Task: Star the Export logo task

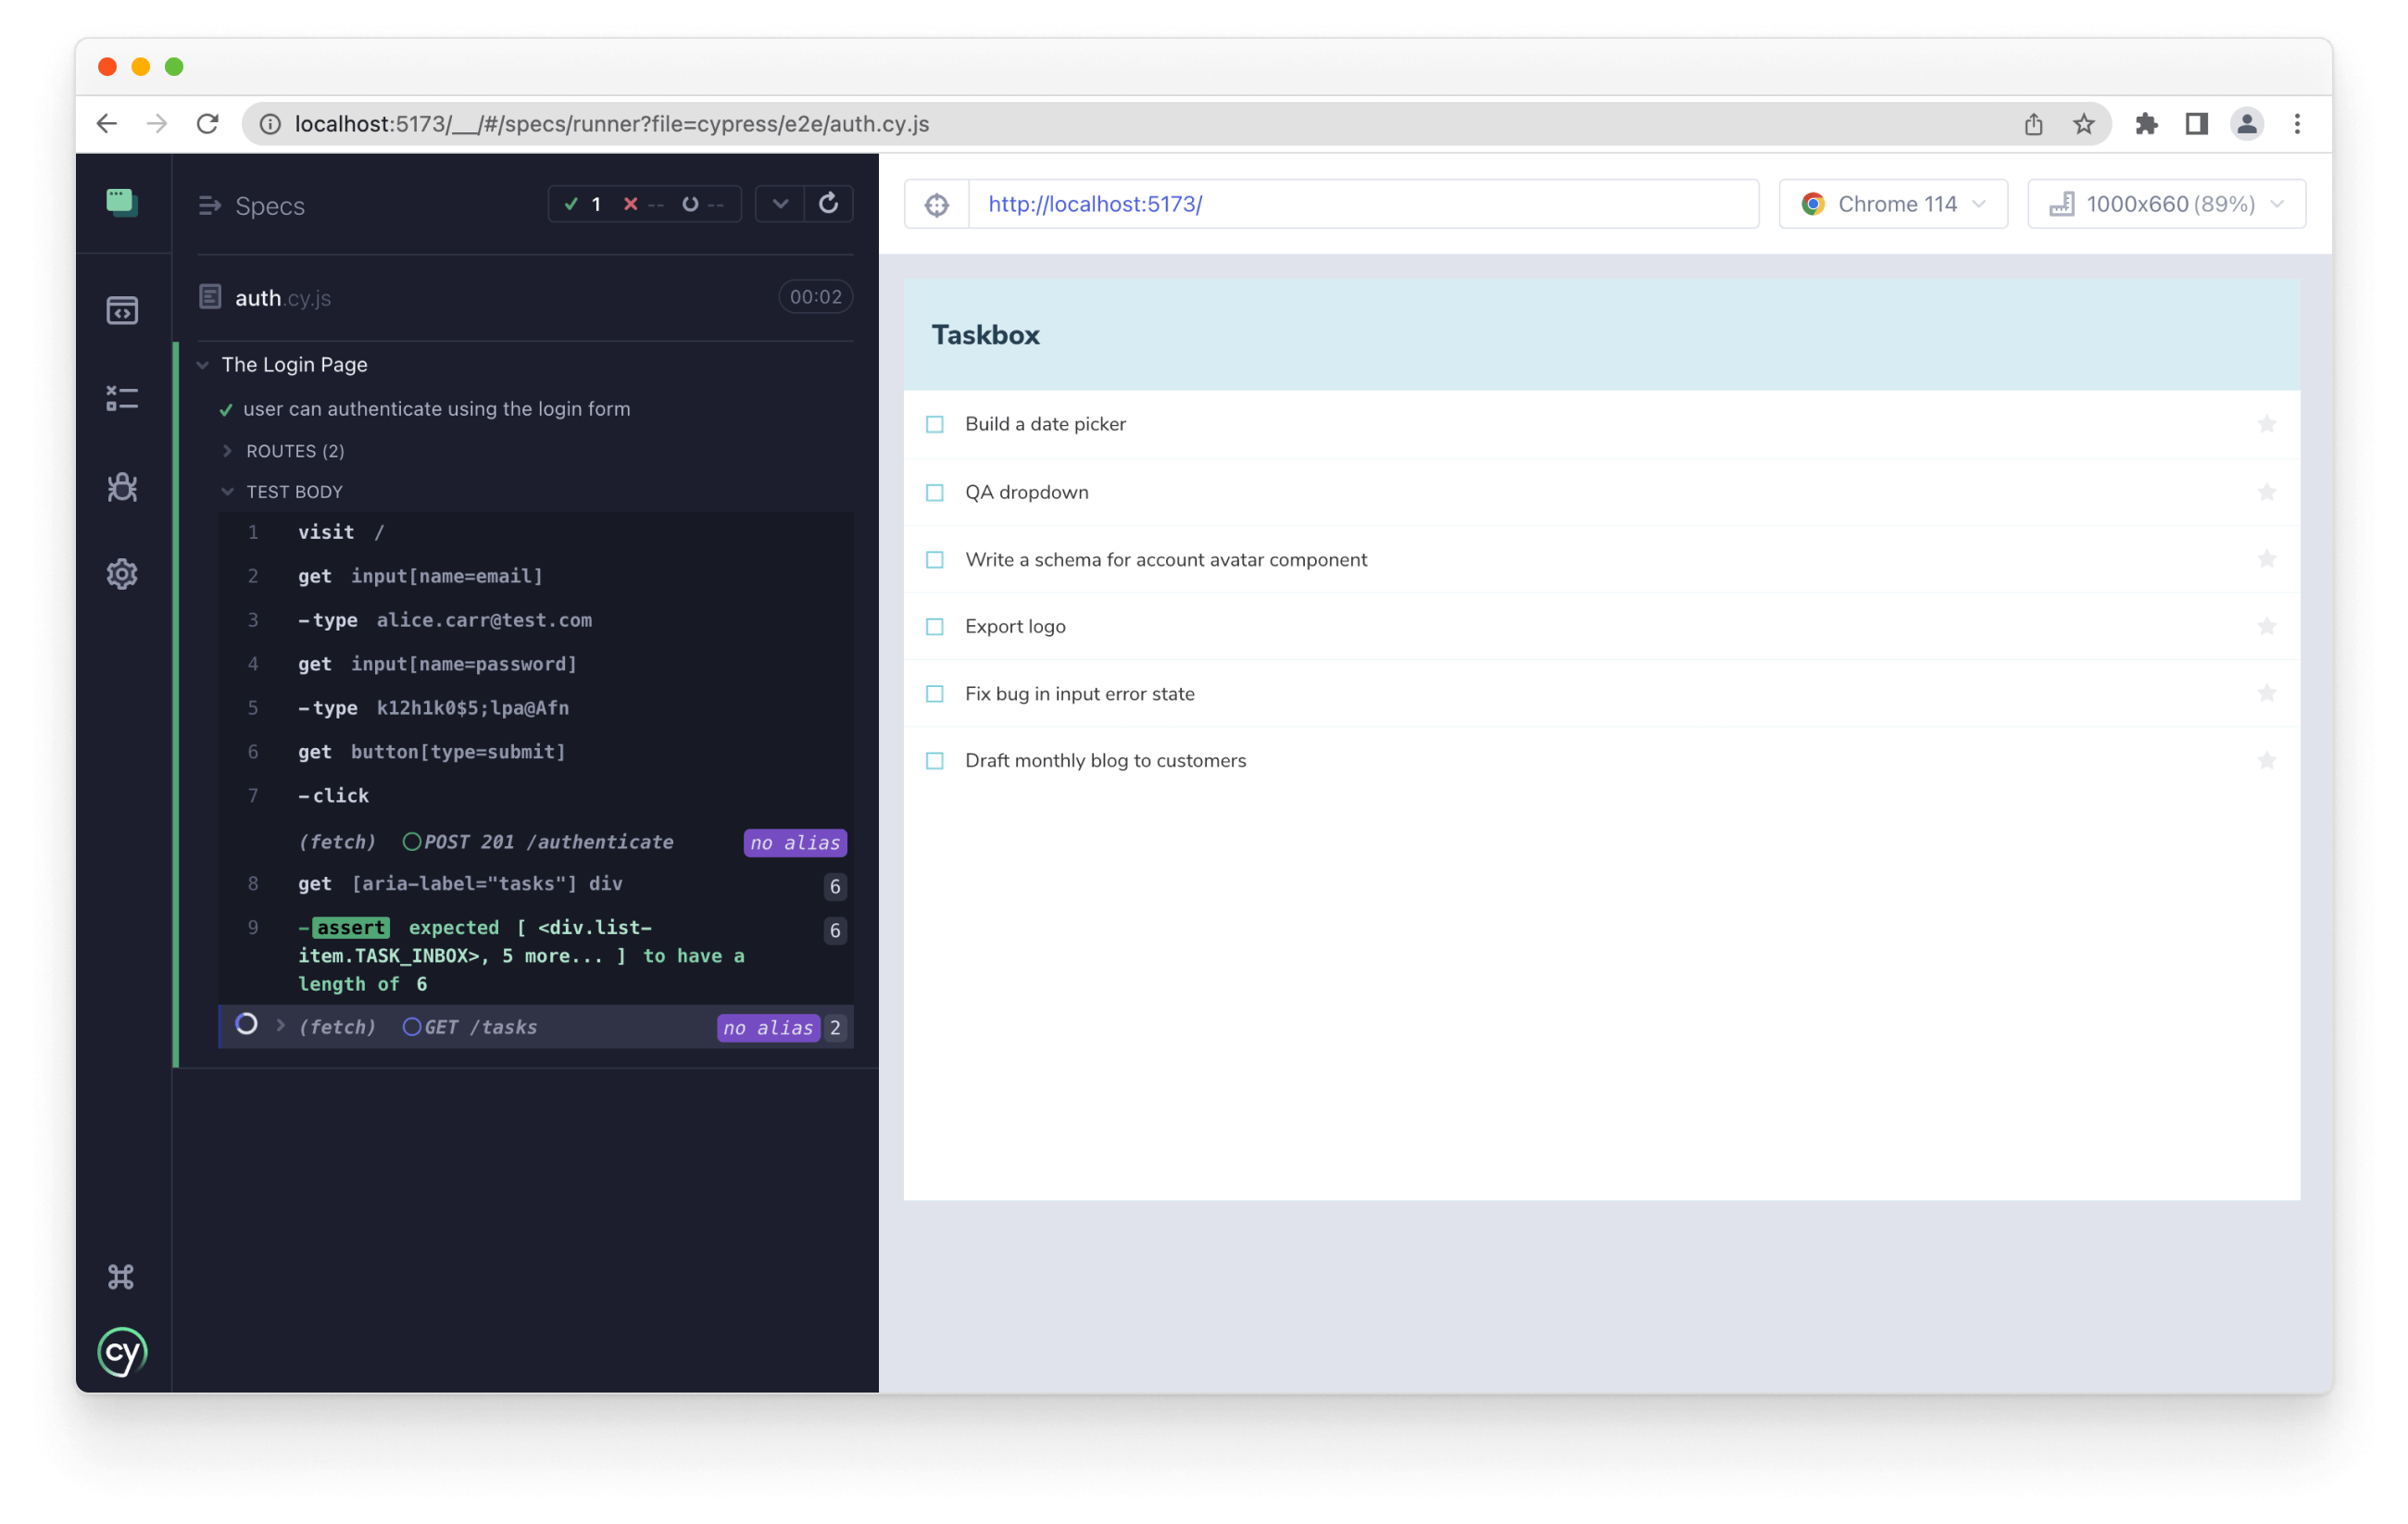Action: pyautogui.click(x=2266, y=627)
